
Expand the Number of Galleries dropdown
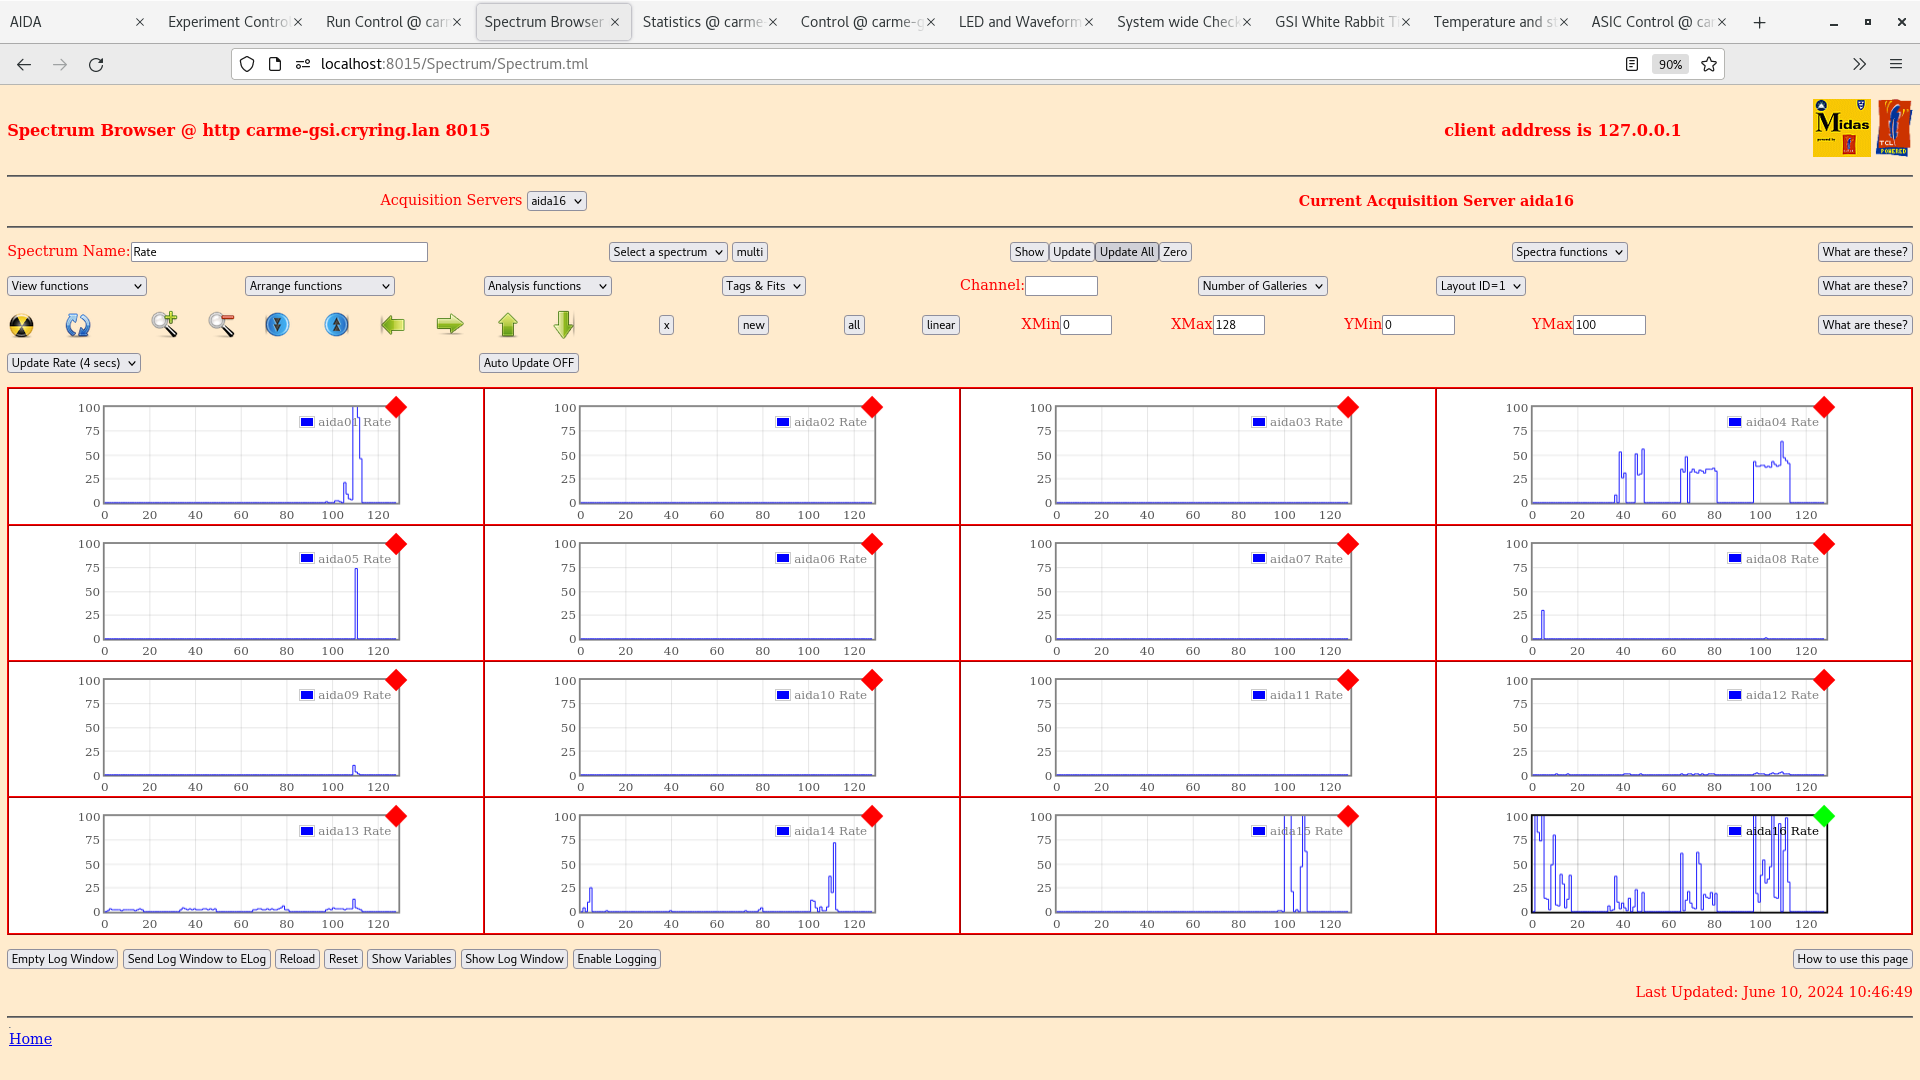(1259, 286)
